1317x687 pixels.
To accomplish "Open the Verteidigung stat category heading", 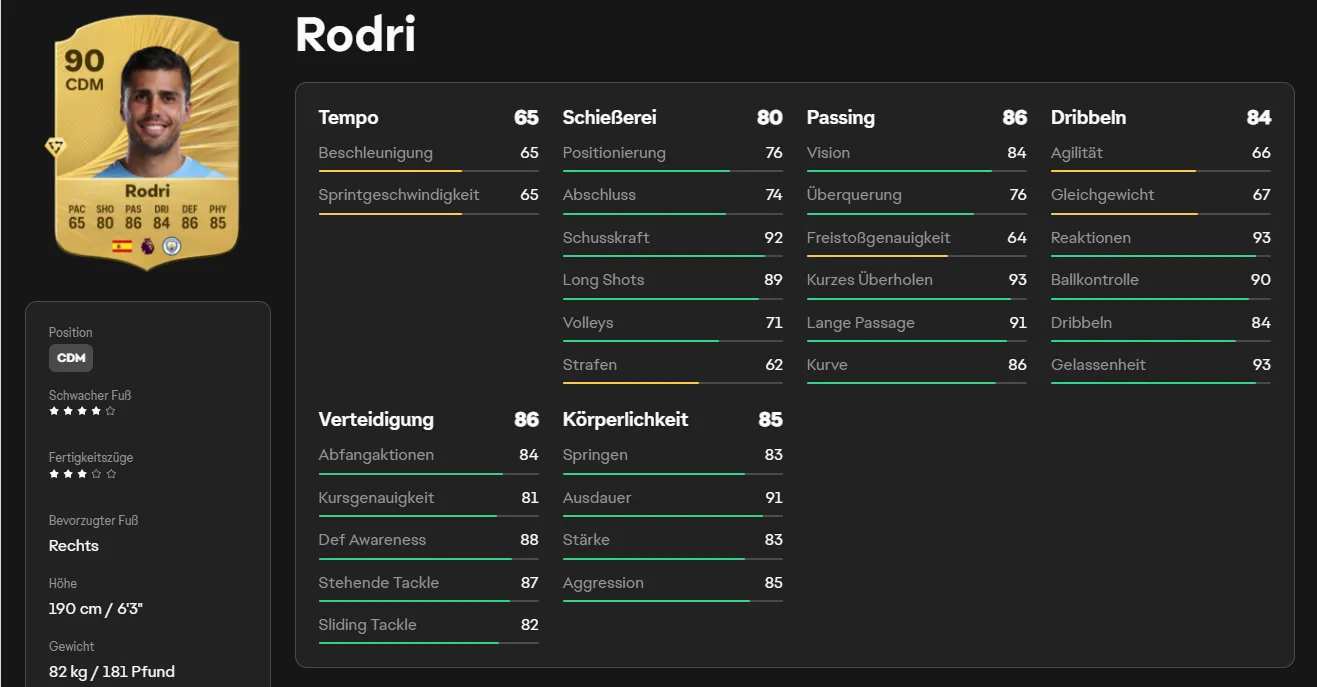I will (x=376, y=419).
